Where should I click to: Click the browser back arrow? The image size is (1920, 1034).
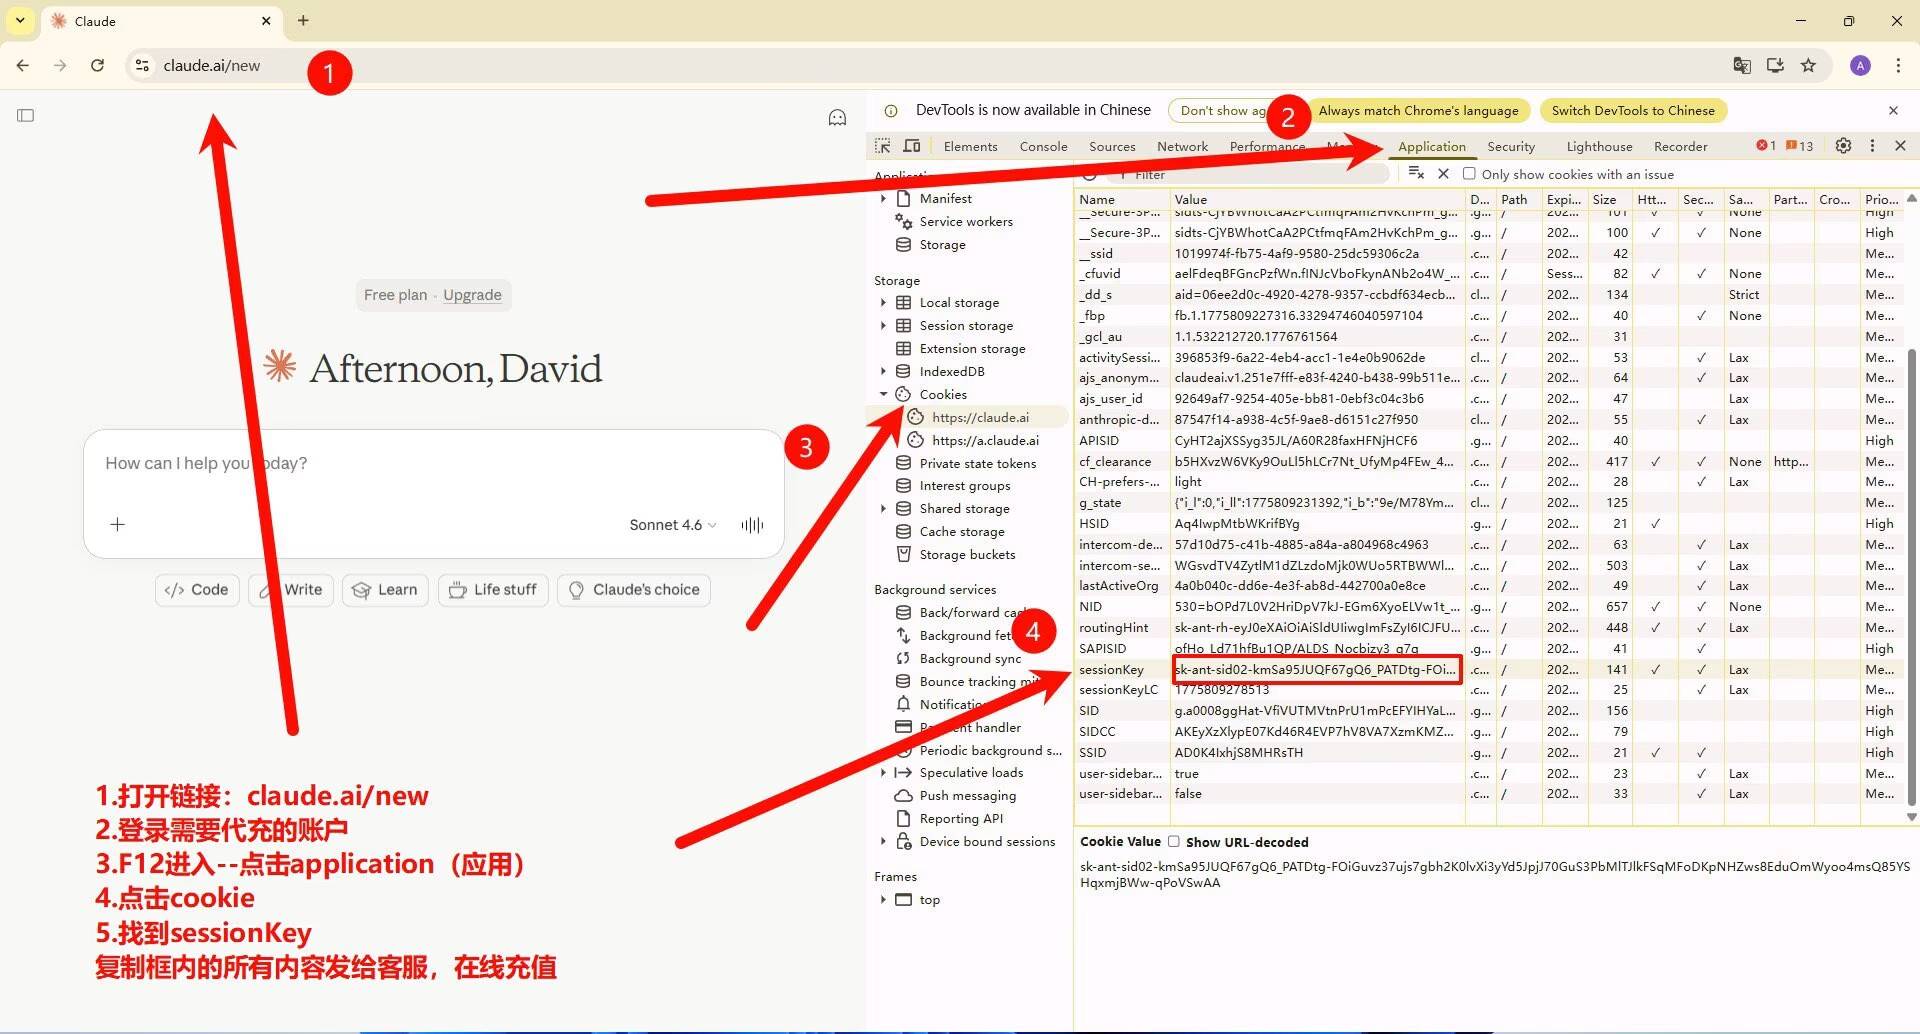(x=23, y=65)
